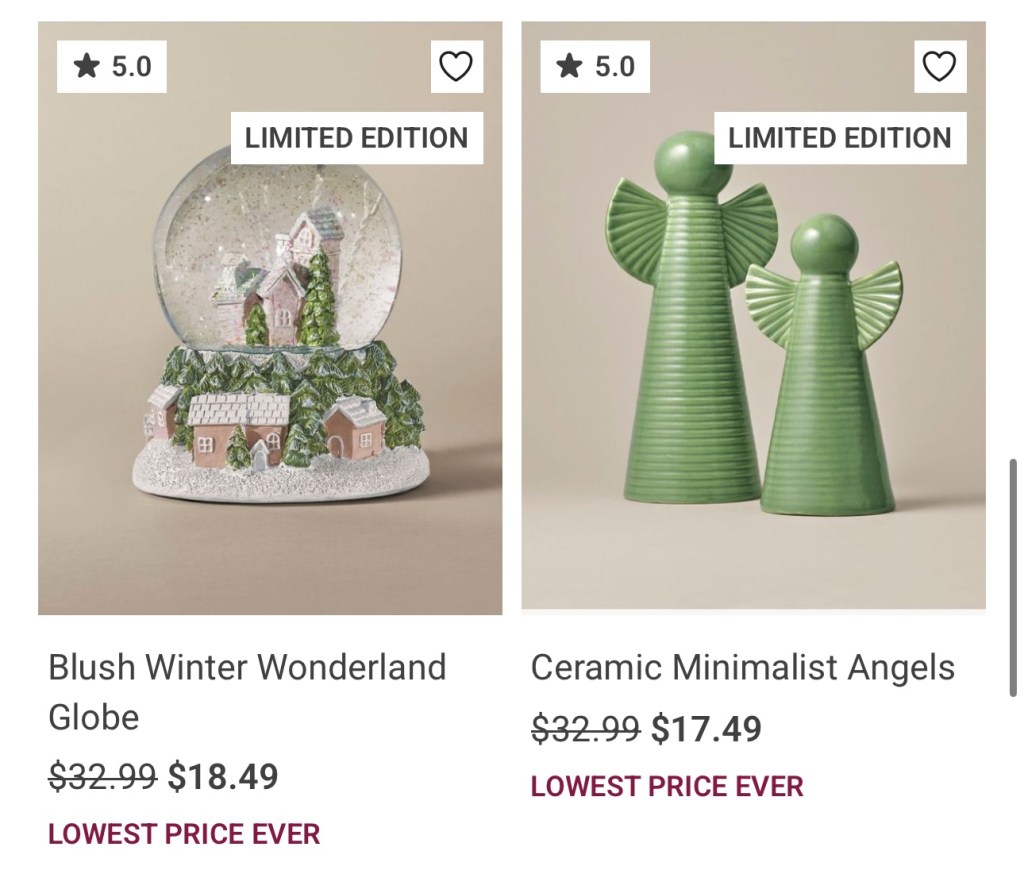1024x893 pixels.
Task: Toggle the heart on Ceramic Minimalist Angels
Action: (x=939, y=67)
